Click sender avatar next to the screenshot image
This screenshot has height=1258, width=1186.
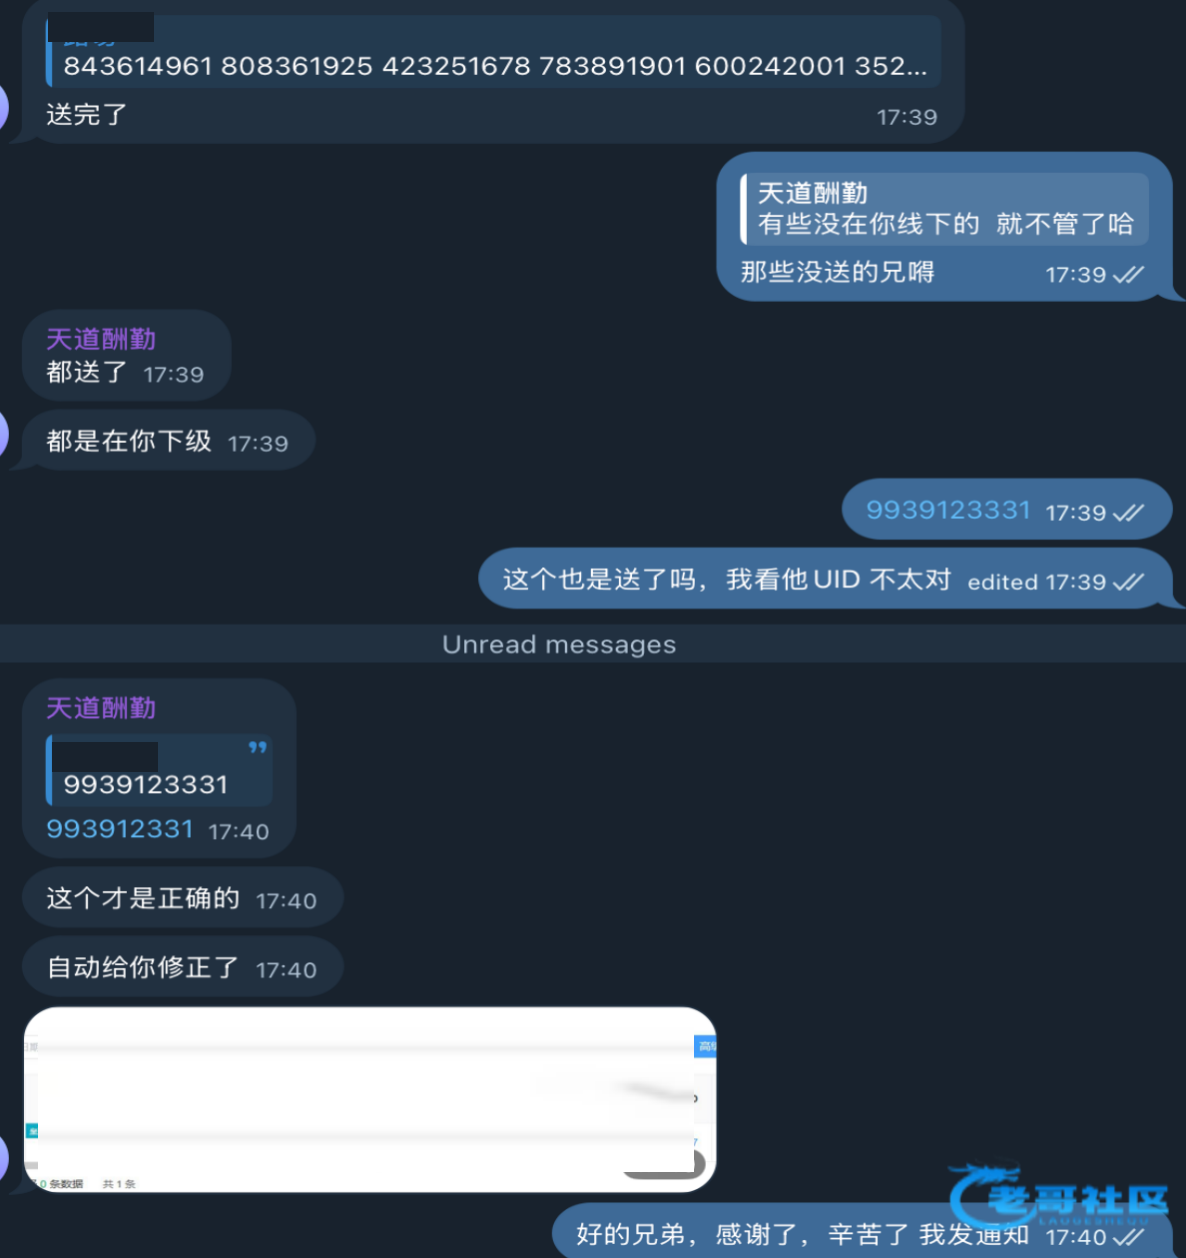click(3, 1160)
